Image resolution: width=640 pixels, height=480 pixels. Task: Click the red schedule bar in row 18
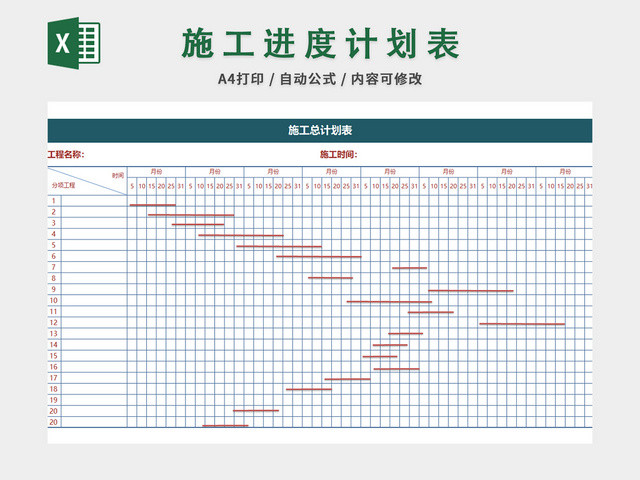click(x=309, y=389)
